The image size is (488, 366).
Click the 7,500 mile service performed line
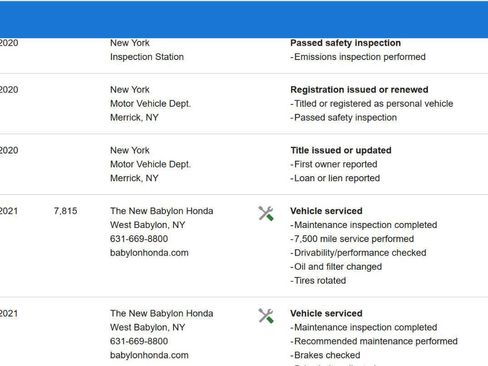(352, 239)
